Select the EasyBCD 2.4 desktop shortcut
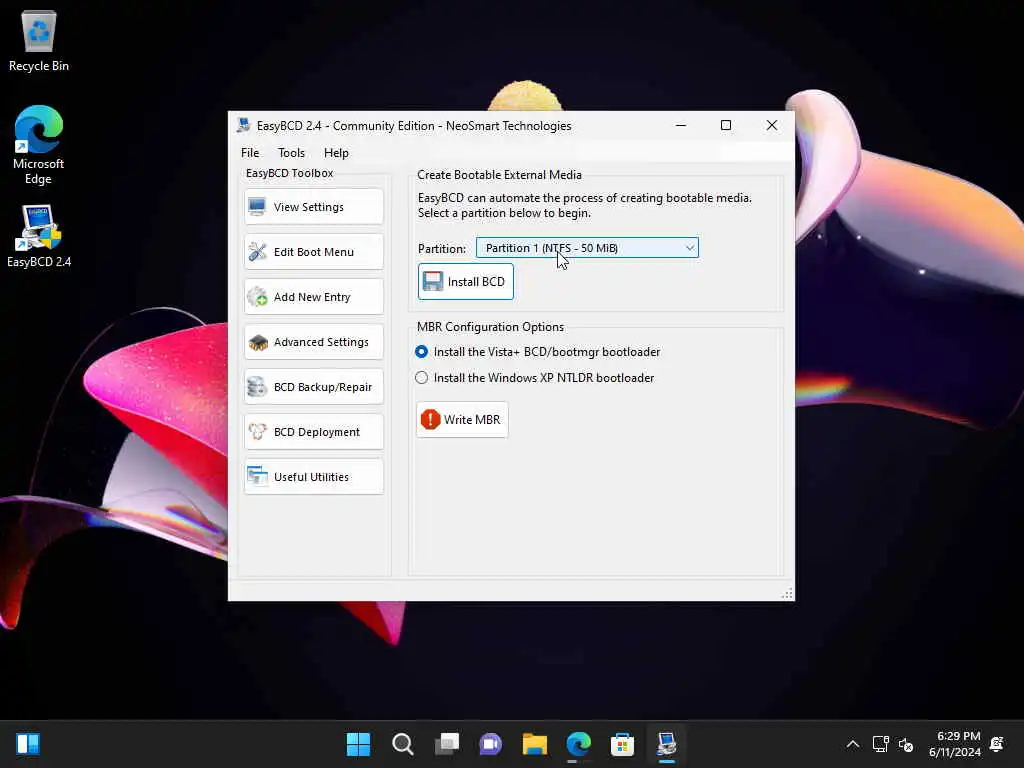 (39, 236)
